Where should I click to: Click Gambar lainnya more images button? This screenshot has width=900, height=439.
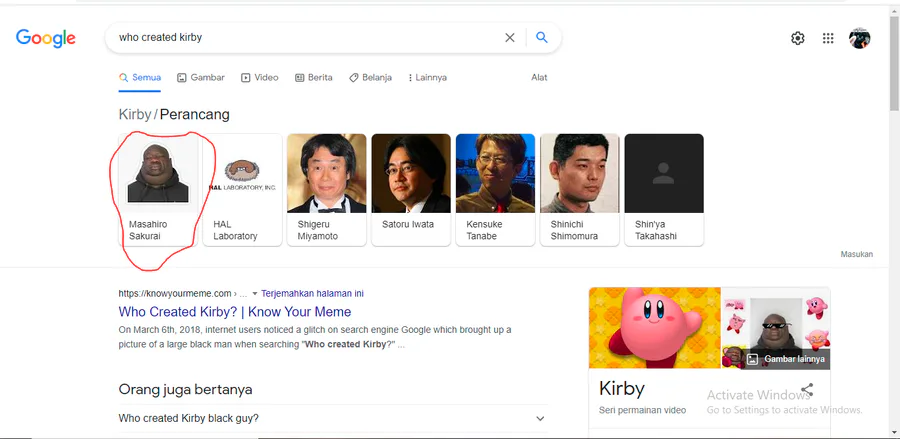click(788, 359)
